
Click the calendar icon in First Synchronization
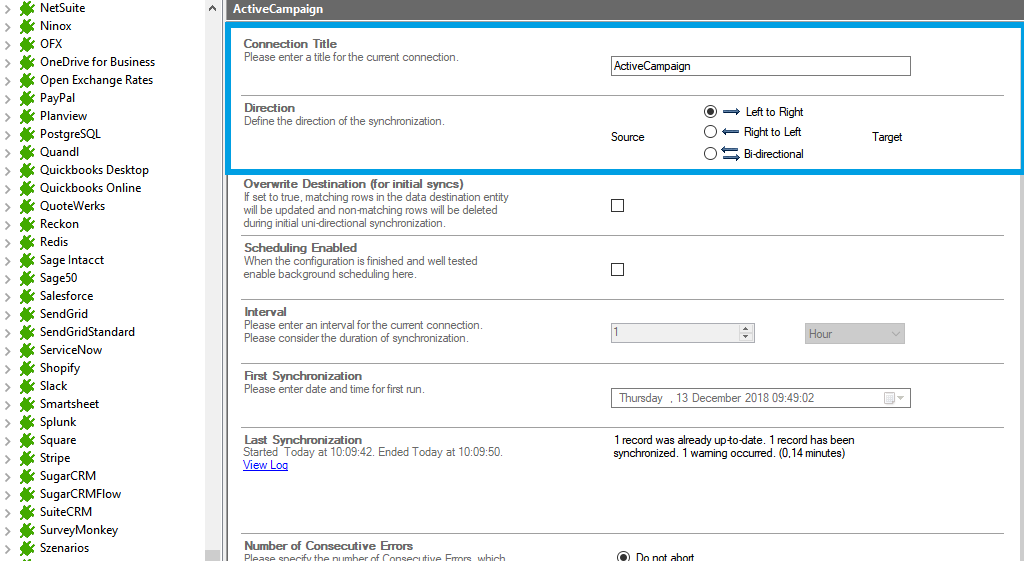[x=890, y=398]
